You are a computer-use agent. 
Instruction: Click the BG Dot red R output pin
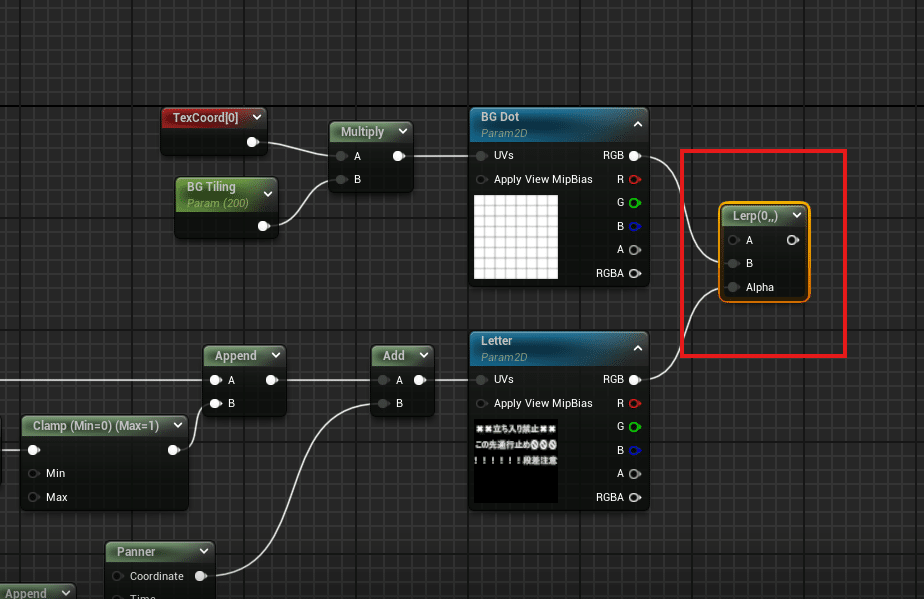[635, 179]
